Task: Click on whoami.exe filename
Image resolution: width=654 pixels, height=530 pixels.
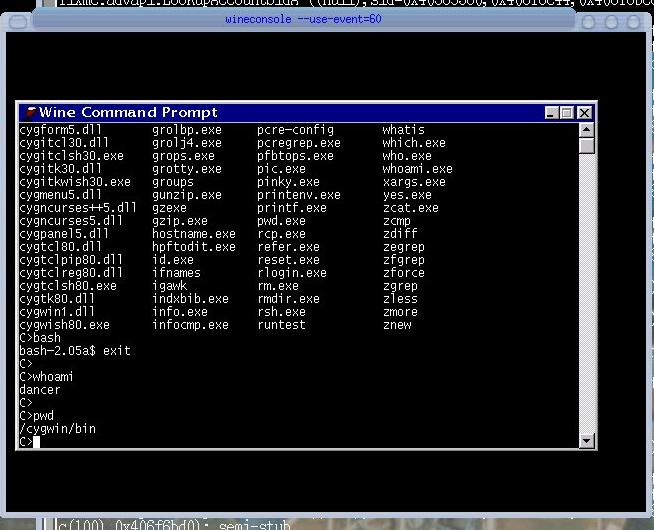Action: (418, 169)
